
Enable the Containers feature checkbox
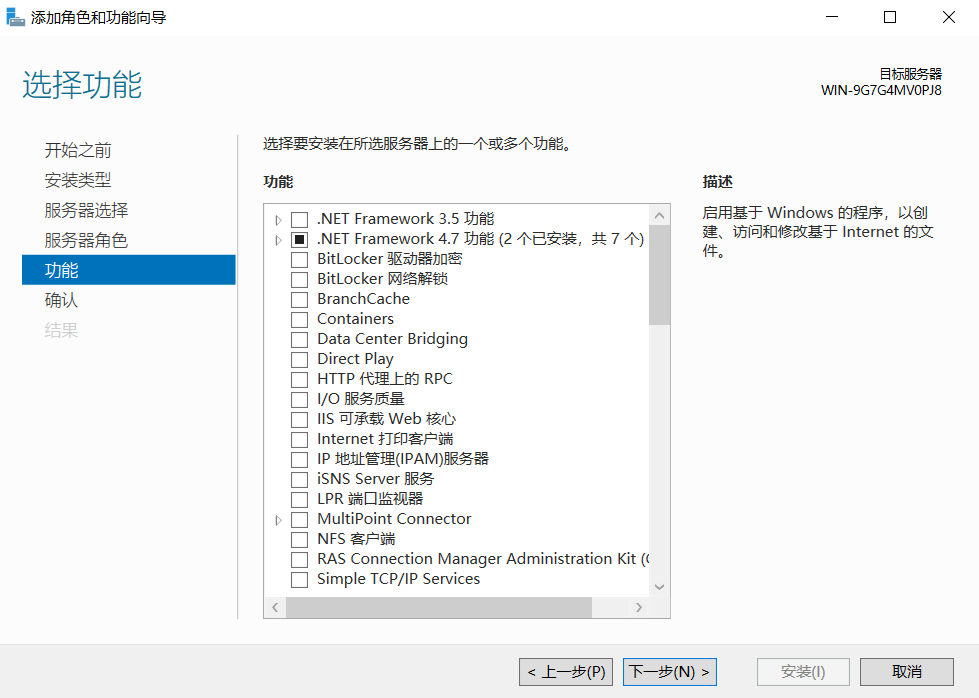coord(300,320)
